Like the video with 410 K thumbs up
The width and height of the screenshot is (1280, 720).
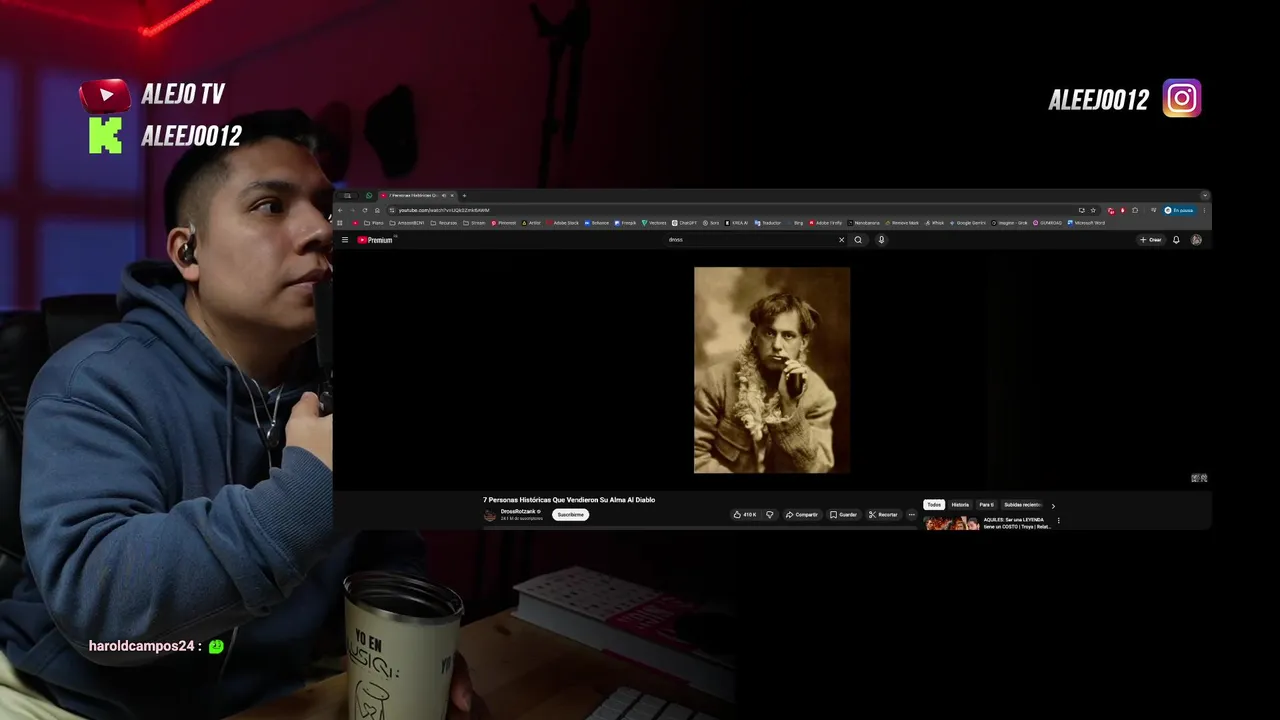[x=745, y=515]
